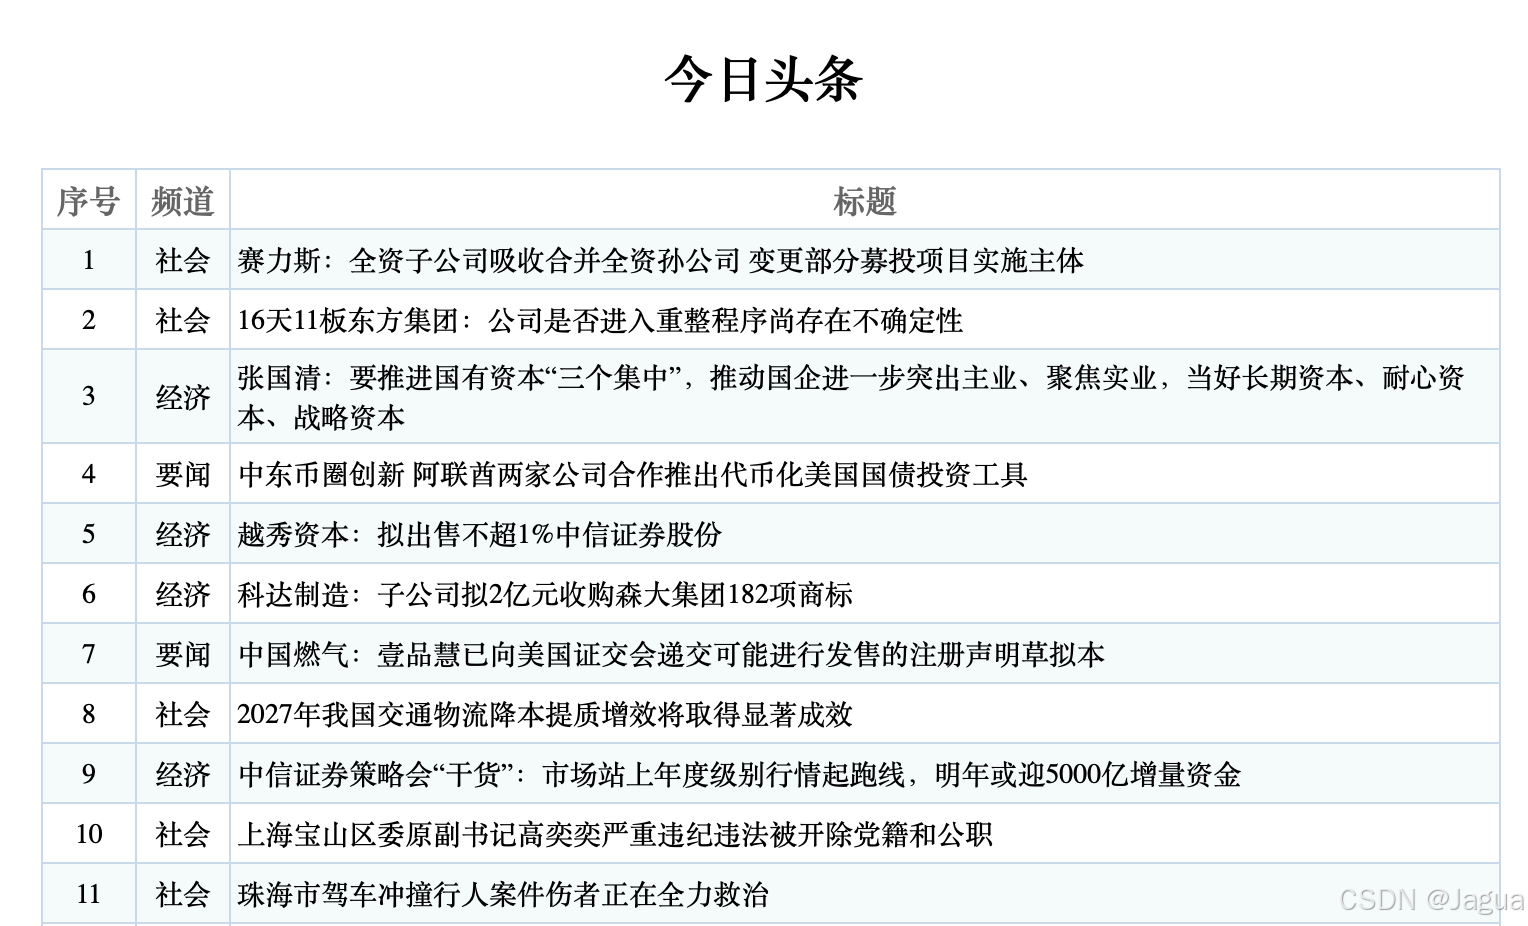Select the 中国燃气 壹品慧 headline
Screen dimensions: 1528x926
tap(671, 655)
